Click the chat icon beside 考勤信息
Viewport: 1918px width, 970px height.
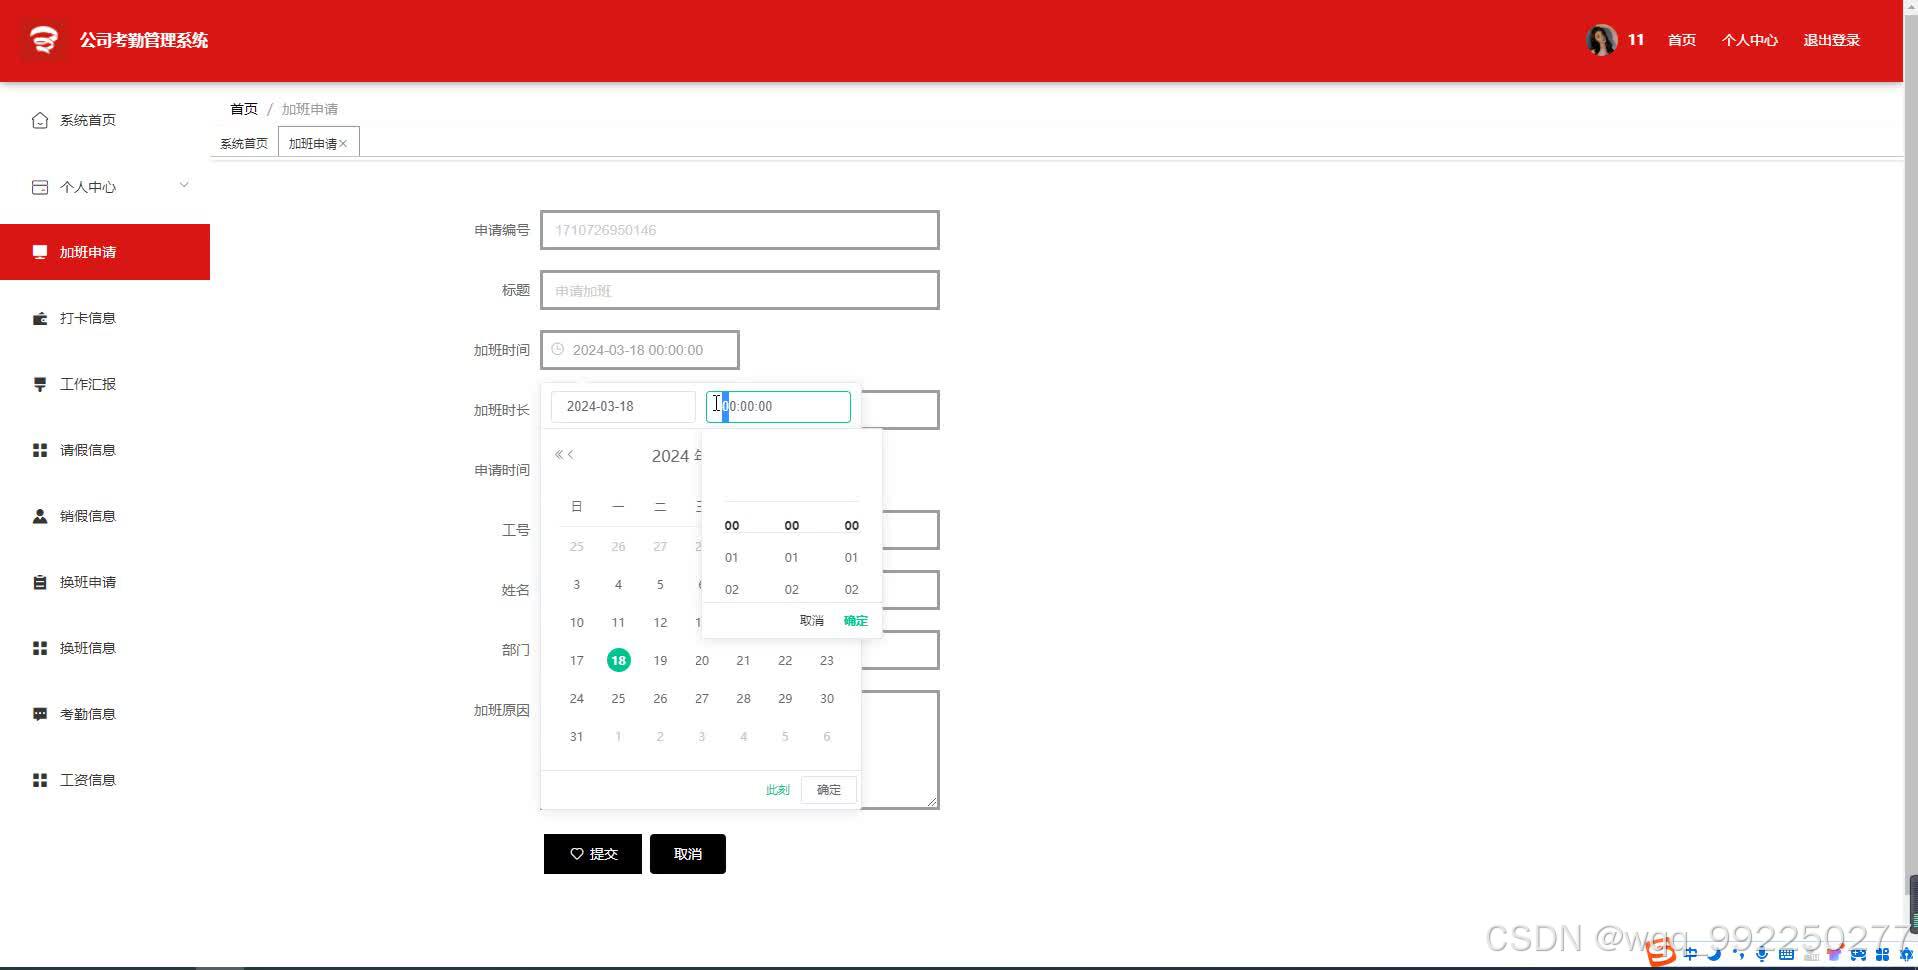pyautogui.click(x=40, y=714)
